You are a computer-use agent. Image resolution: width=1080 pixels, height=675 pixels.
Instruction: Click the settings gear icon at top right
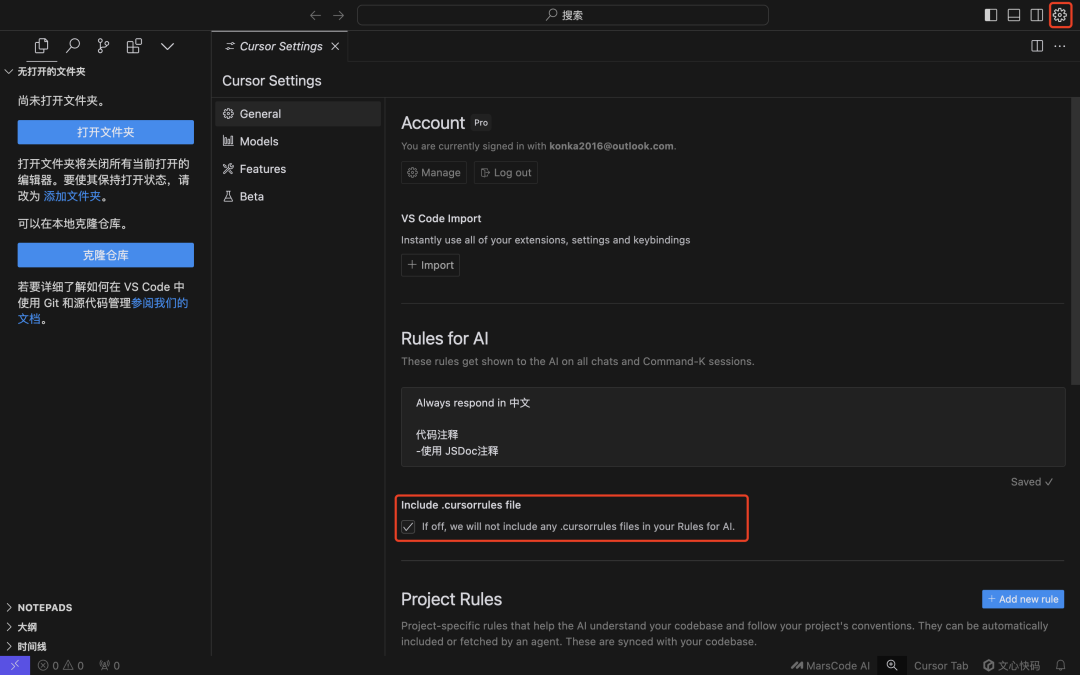point(1059,15)
